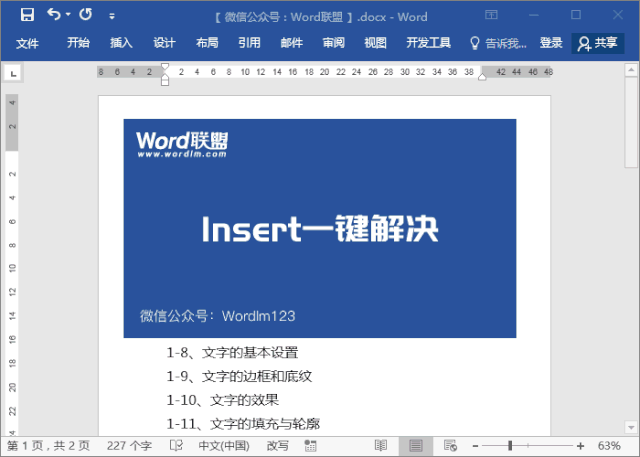Go to the 视图 tab
This screenshot has height=457, width=640.
pos(376,42)
